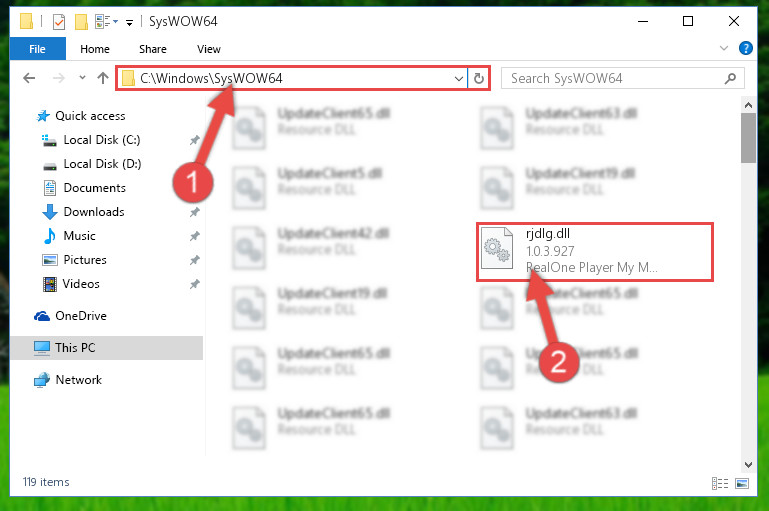This screenshot has width=769, height=511.
Task: Click the New Folder quick access icon
Action: click(x=81, y=22)
